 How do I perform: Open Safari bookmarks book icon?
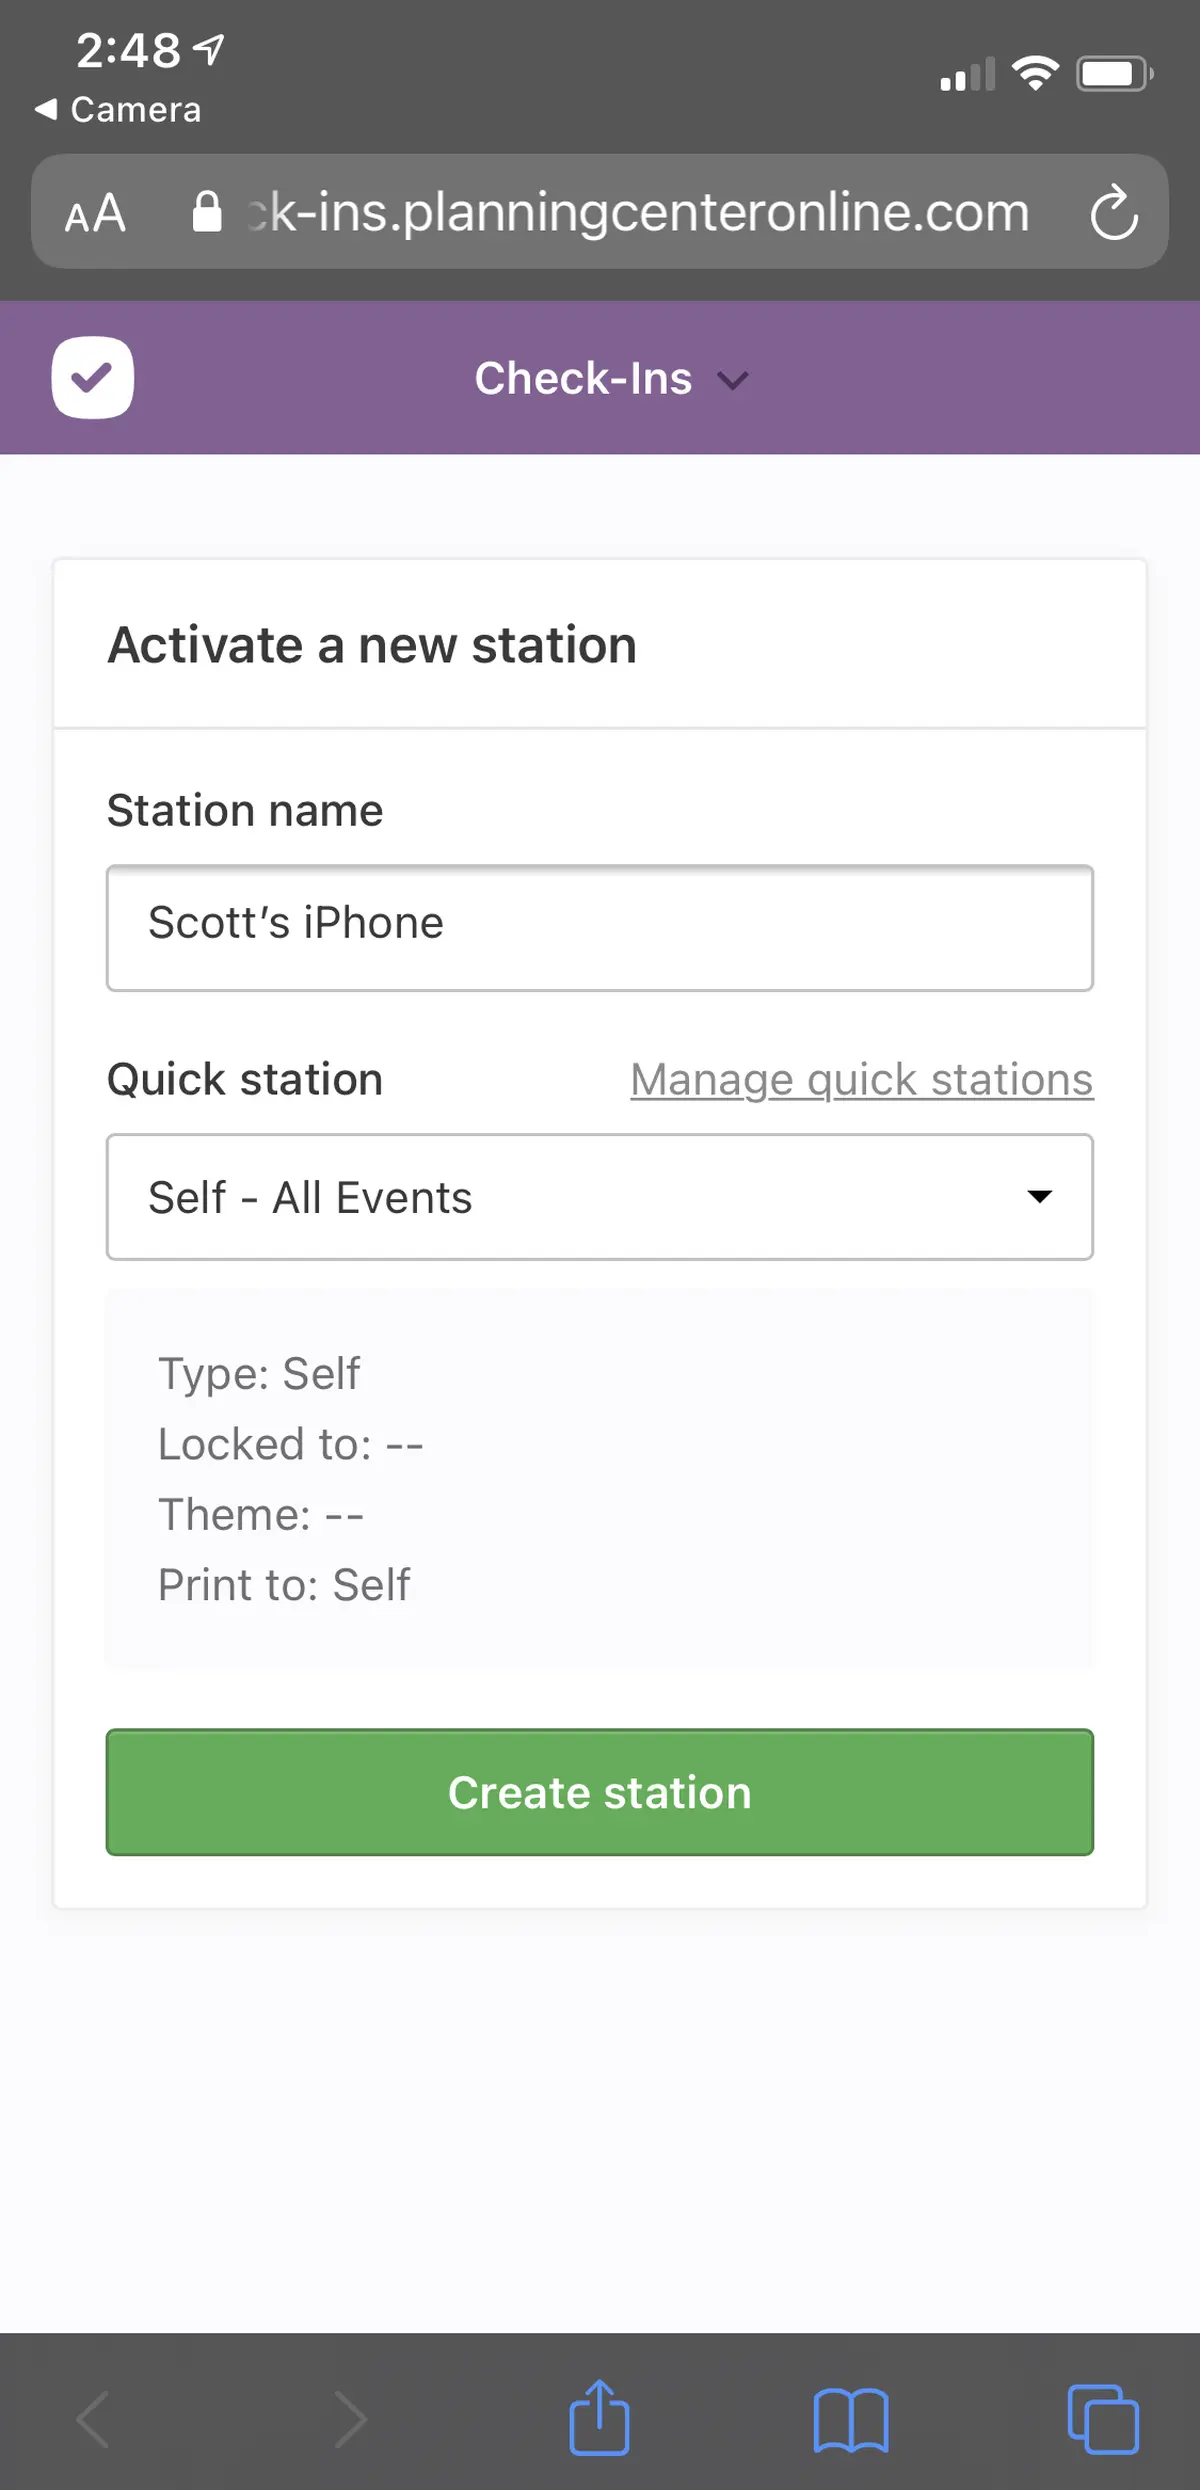tap(851, 2421)
